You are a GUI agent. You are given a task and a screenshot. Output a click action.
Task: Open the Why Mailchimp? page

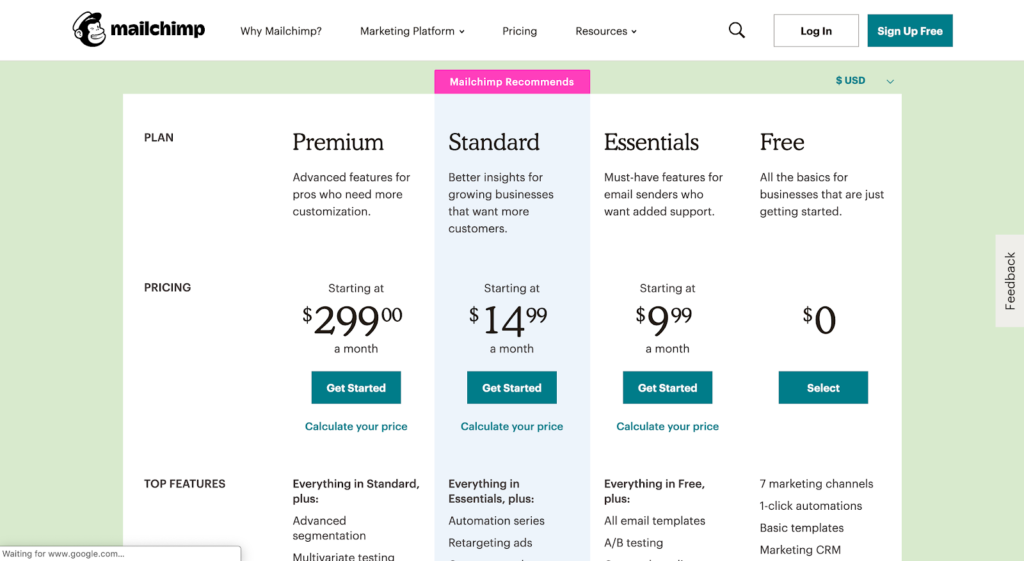coord(281,31)
